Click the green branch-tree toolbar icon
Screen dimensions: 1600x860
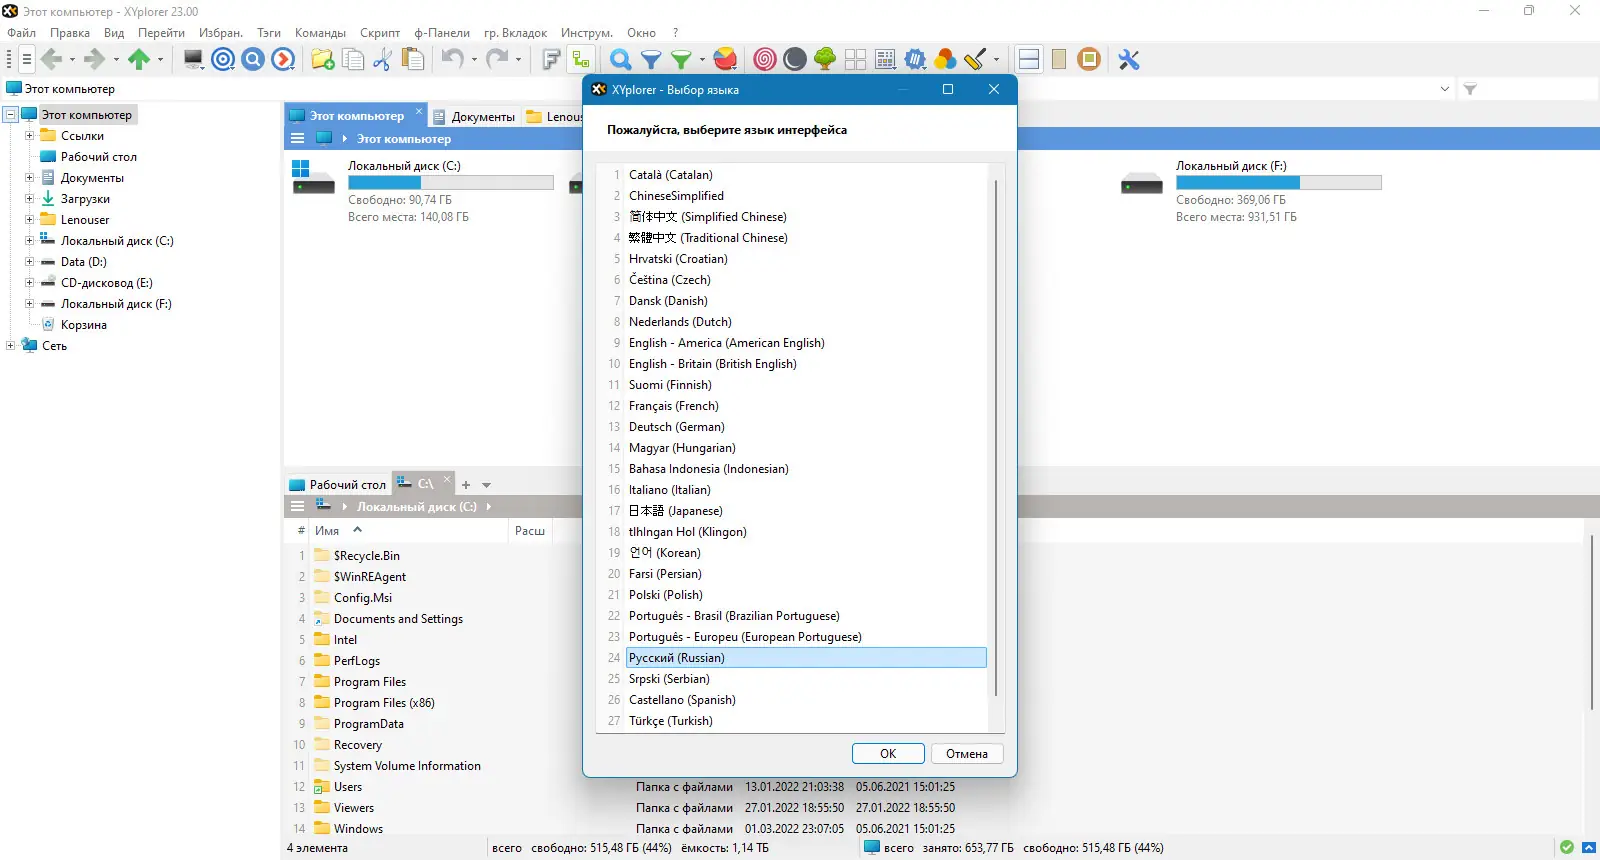point(581,60)
